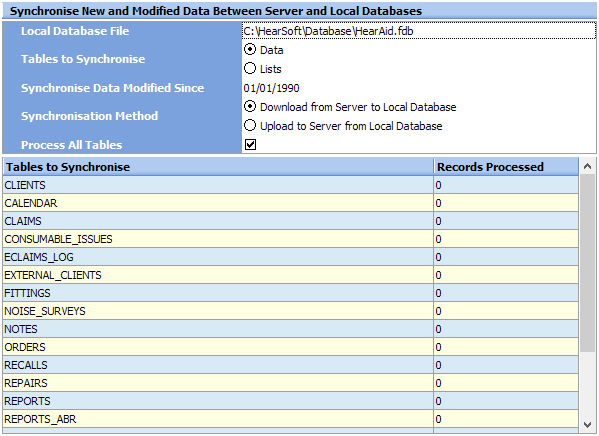This screenshot has width=599, height=436.
Task: Click Records Processed value for REPORTS
Action: pyautogui.click(x=506, y=400)
